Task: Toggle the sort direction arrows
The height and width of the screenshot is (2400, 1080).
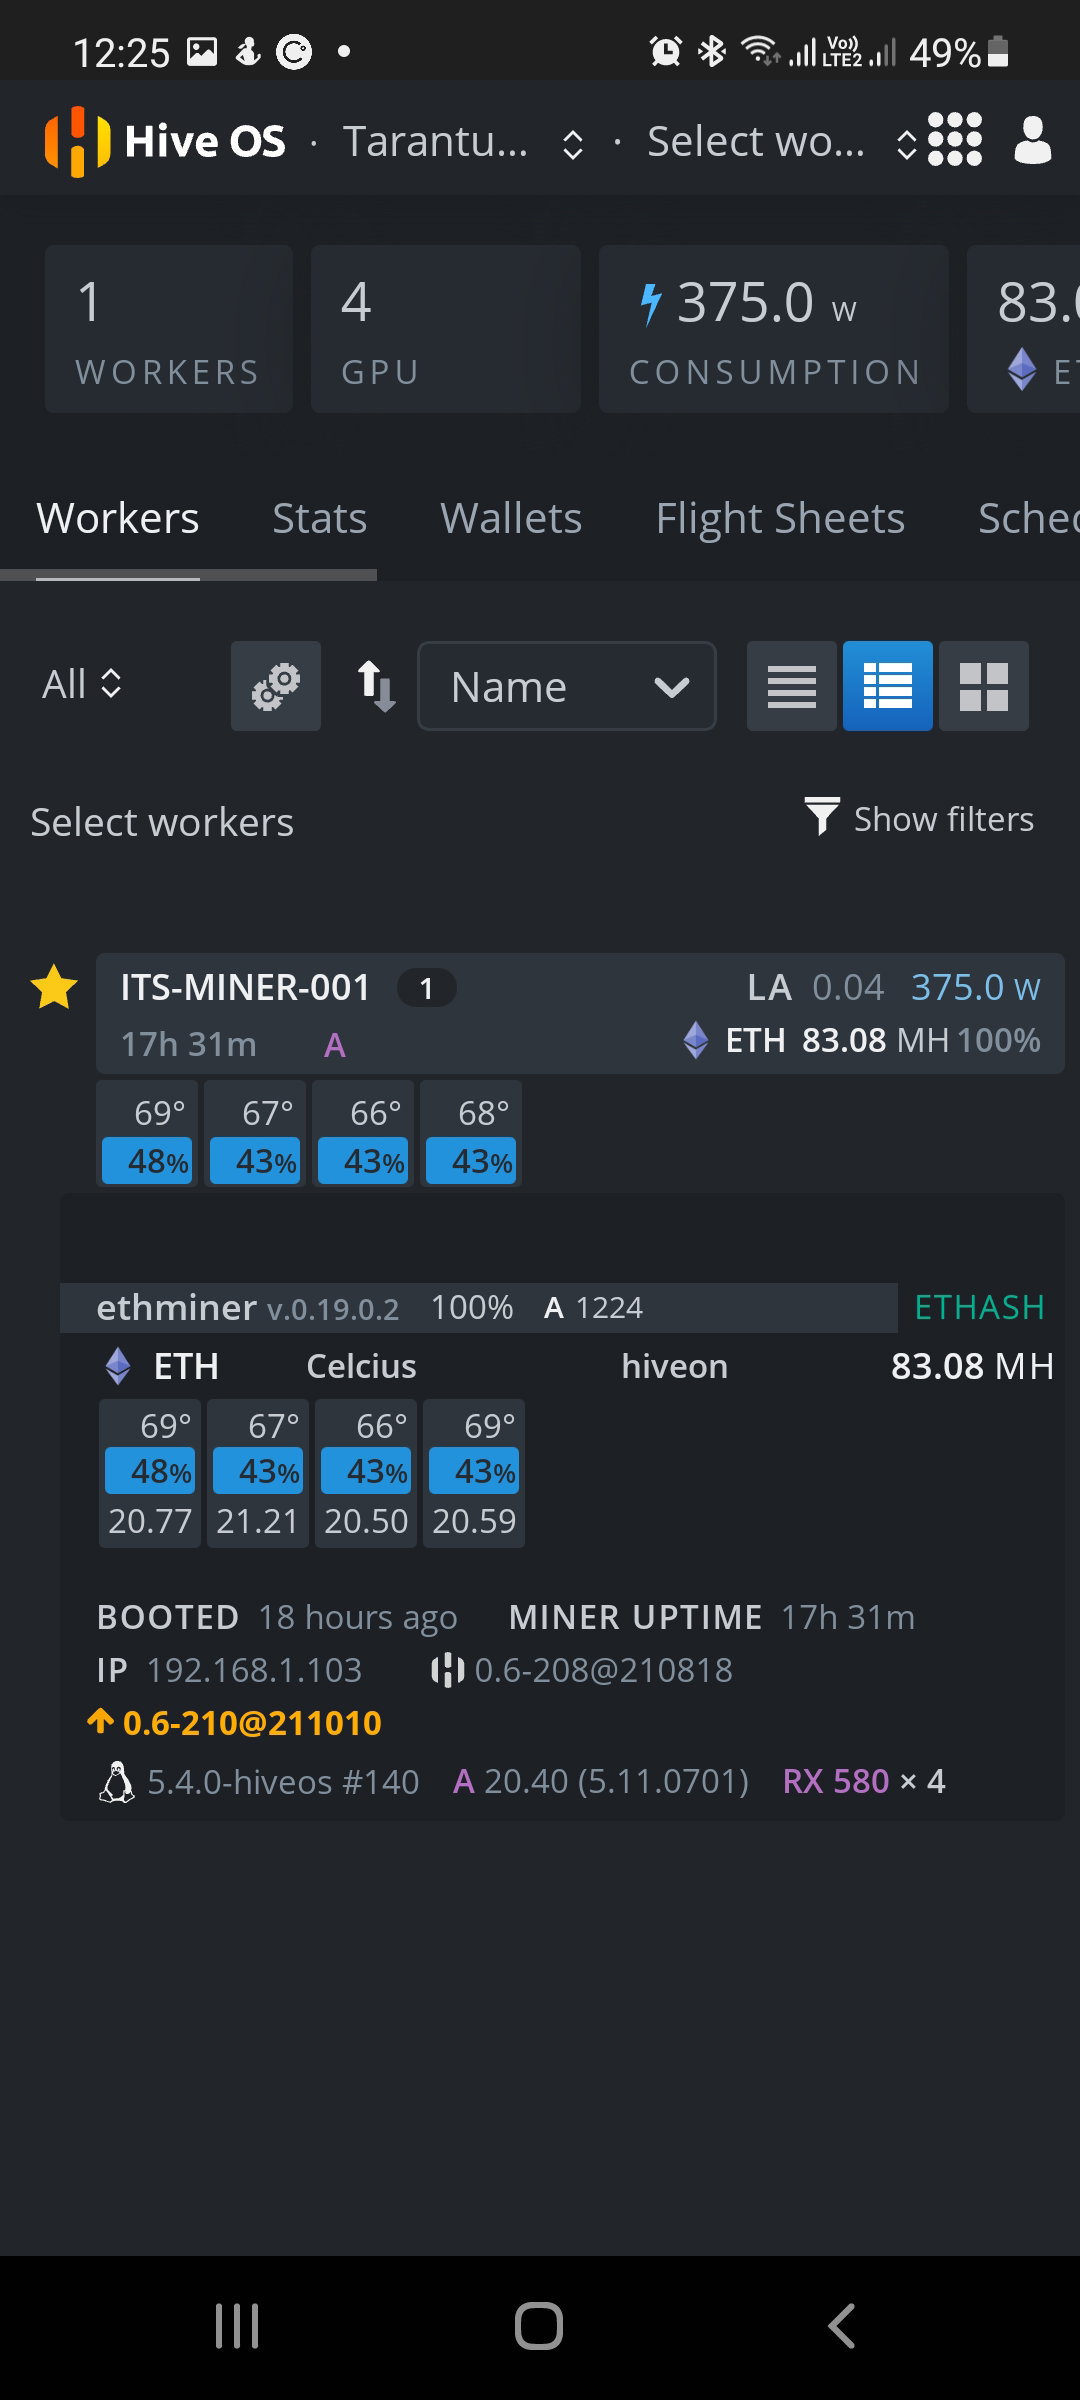Action: (377, 686)
